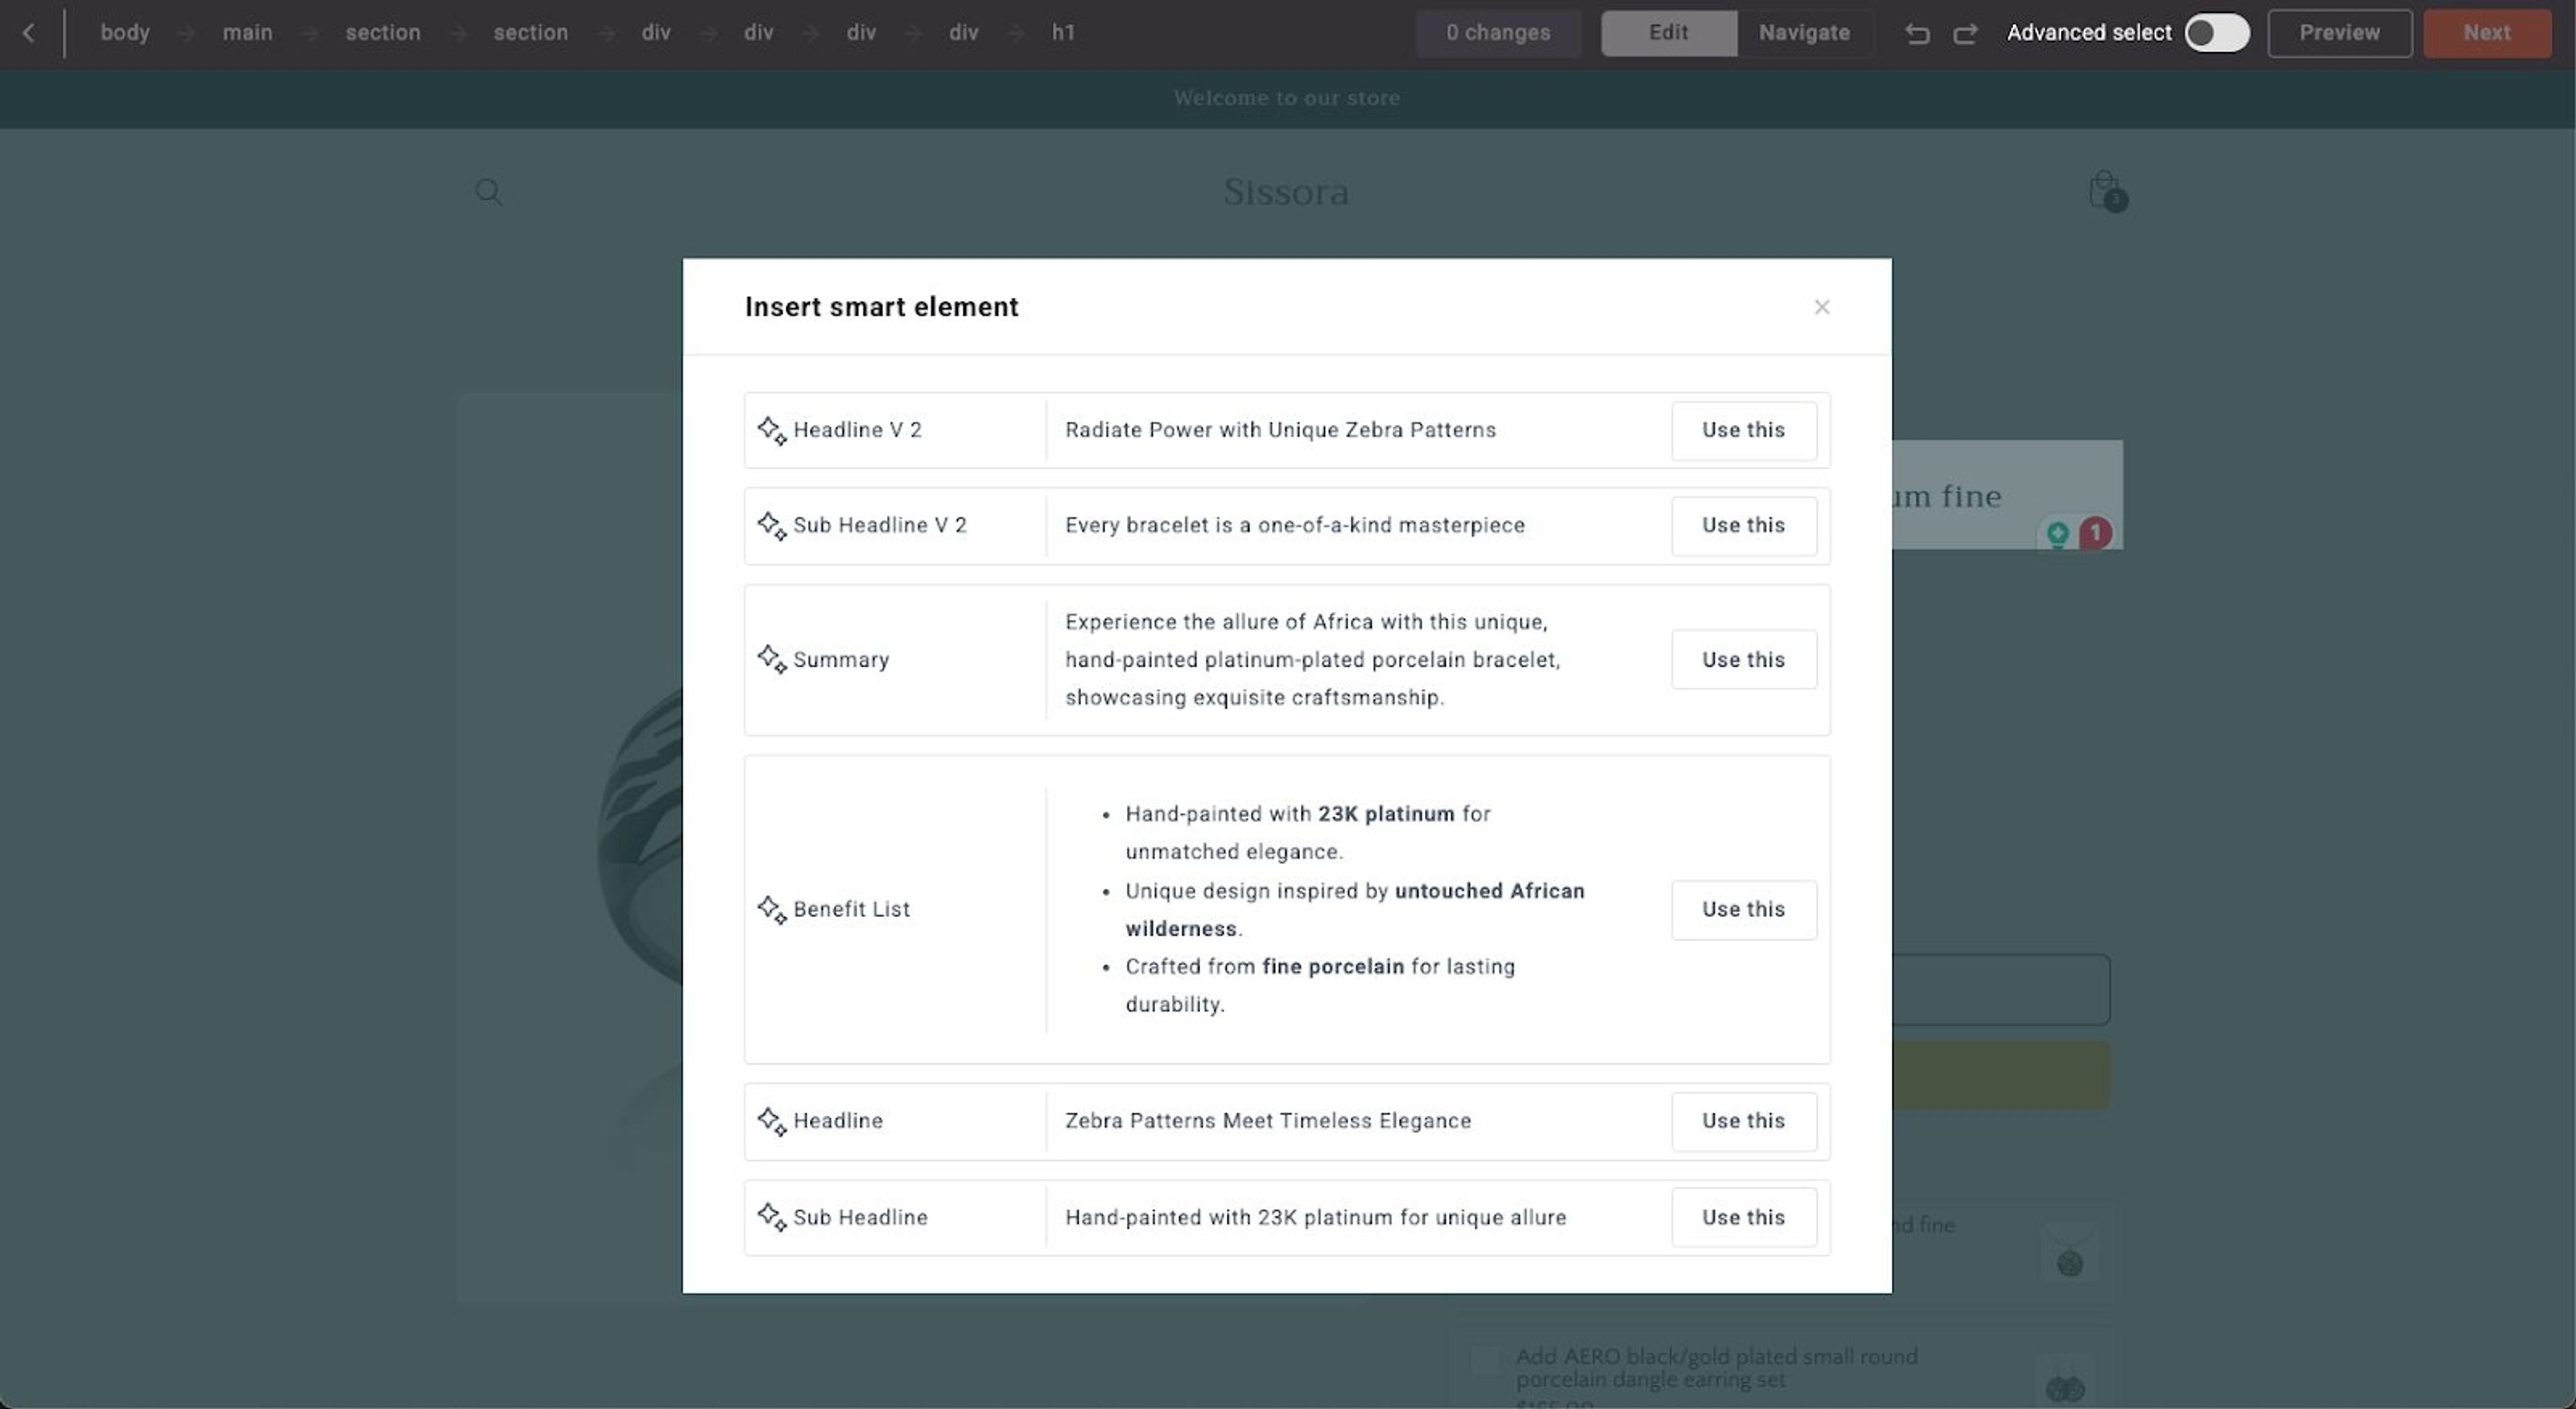2576x1409 pixels.
Task: Click the redo arrow icon
Action: point(1964,33)
